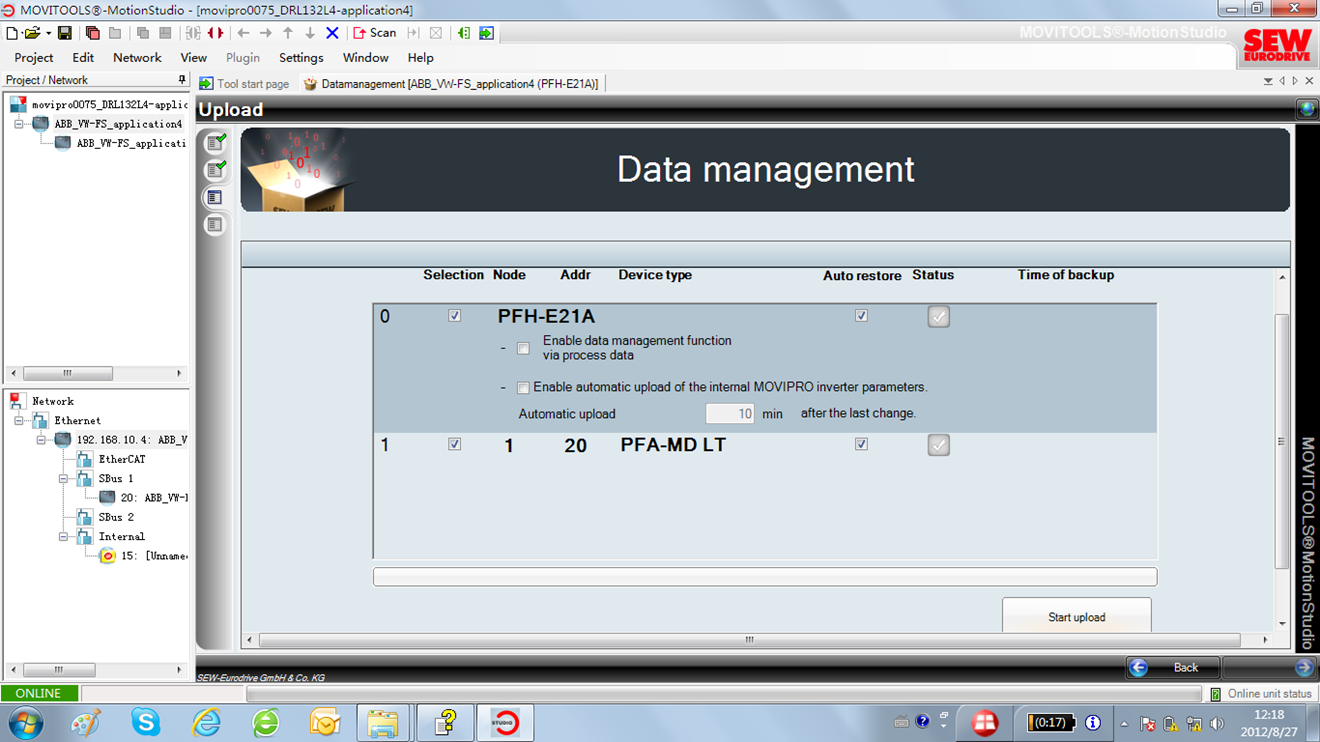Click the red switch-to-offline mode toolbar icon
Viewport: 1320px width, 742px height.
[x=215, y=33]
